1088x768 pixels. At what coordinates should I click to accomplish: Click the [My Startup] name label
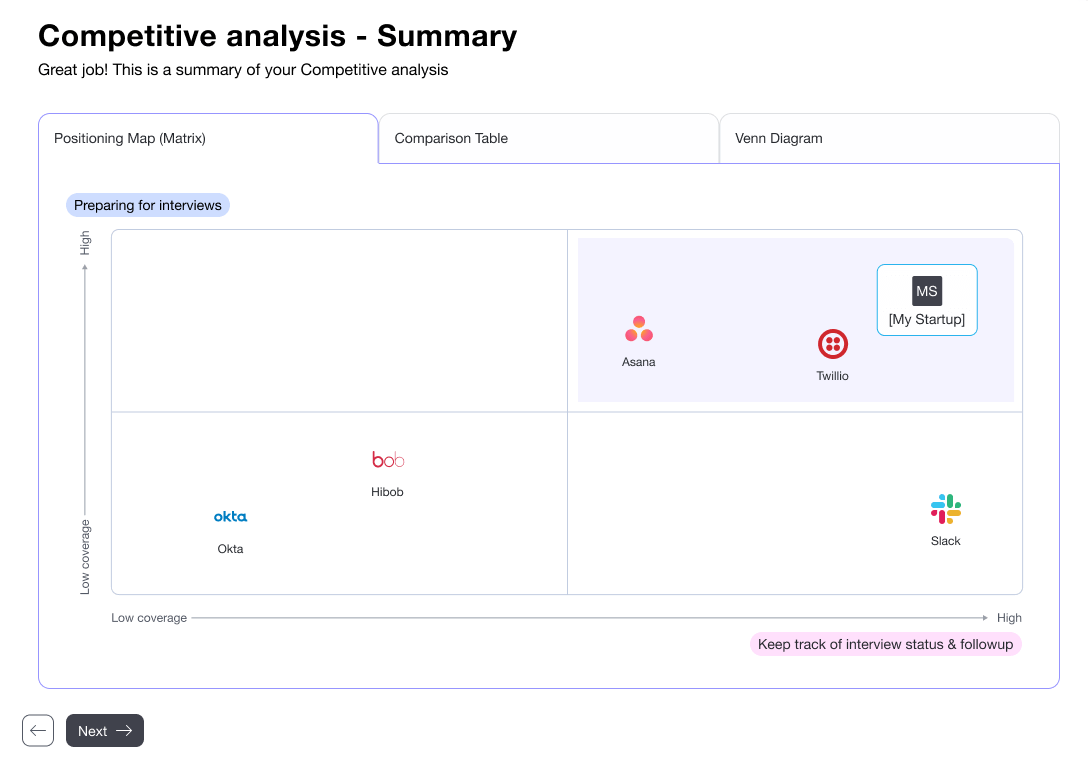pos(927,320)
